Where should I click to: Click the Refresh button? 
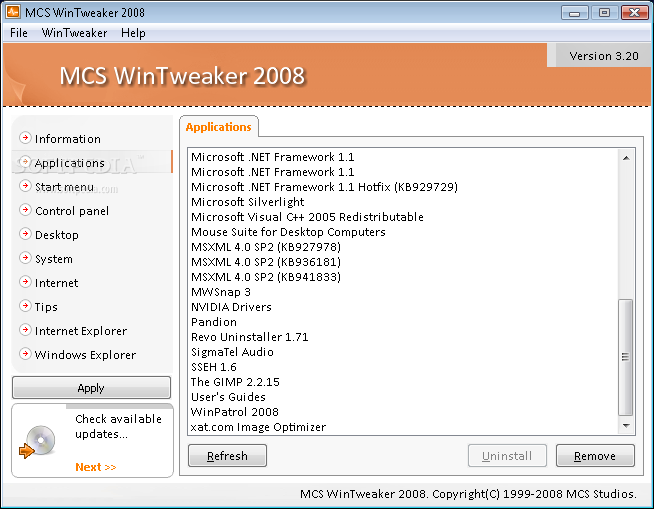click(227, 456)
